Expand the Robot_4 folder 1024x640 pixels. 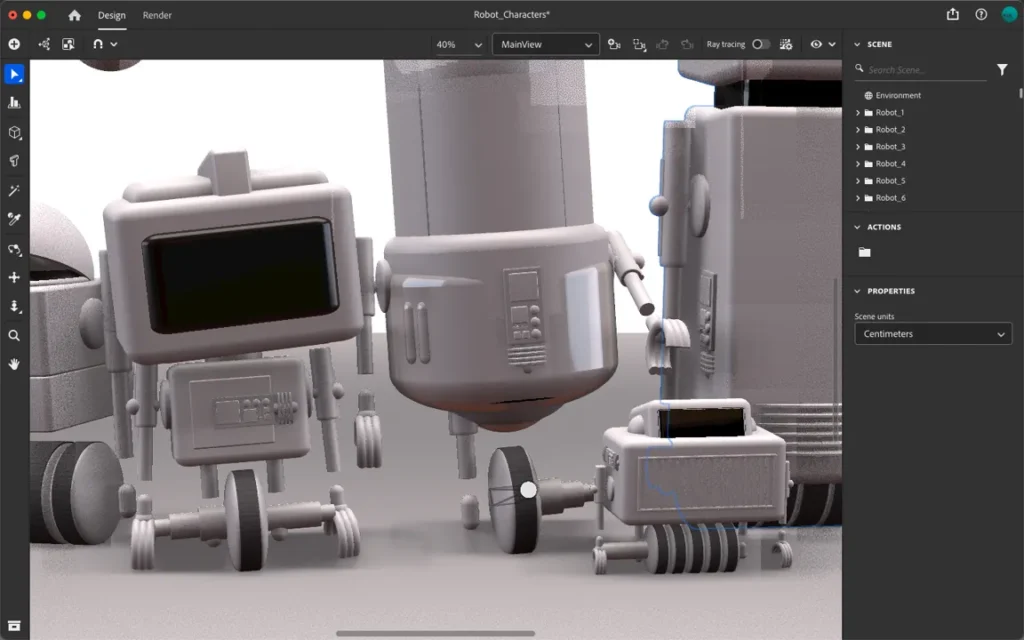point(857,163)
